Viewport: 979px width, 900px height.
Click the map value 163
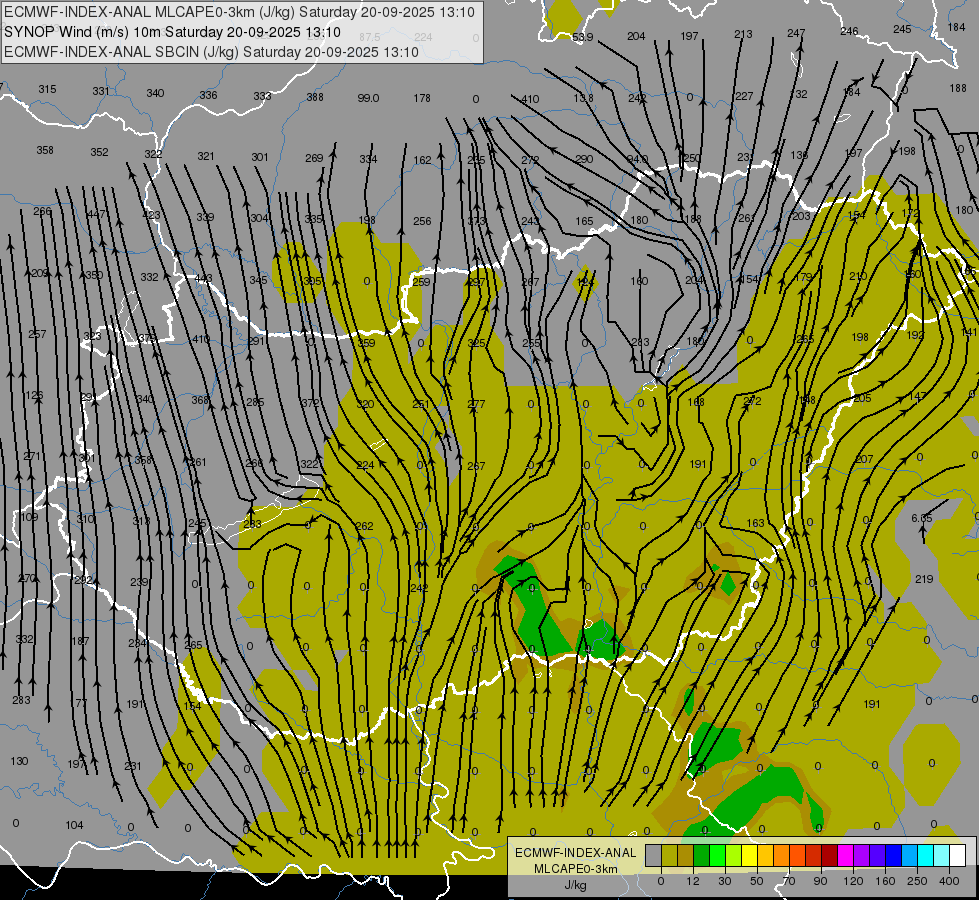click(x=755, y=523)
